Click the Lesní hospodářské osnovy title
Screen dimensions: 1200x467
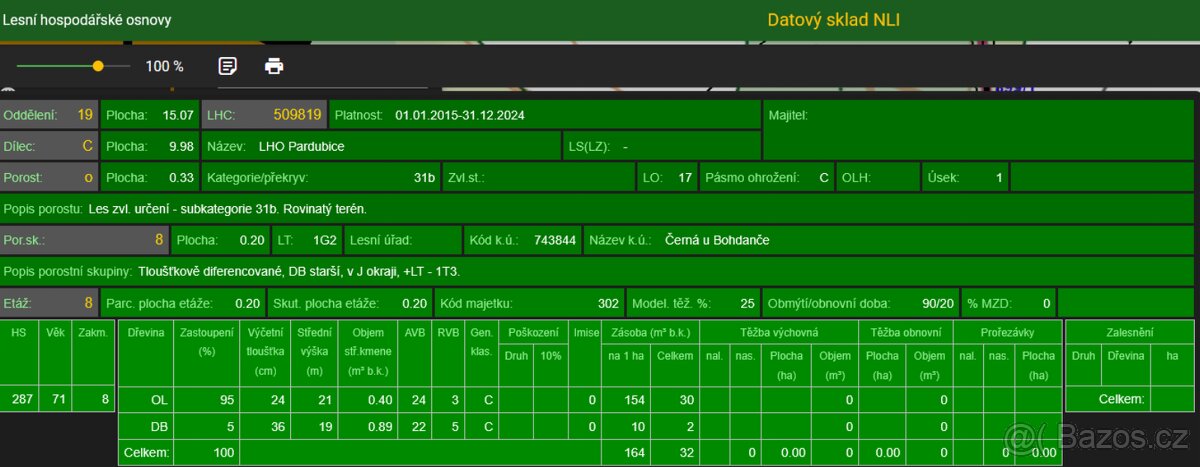click(x=86, y=20)
